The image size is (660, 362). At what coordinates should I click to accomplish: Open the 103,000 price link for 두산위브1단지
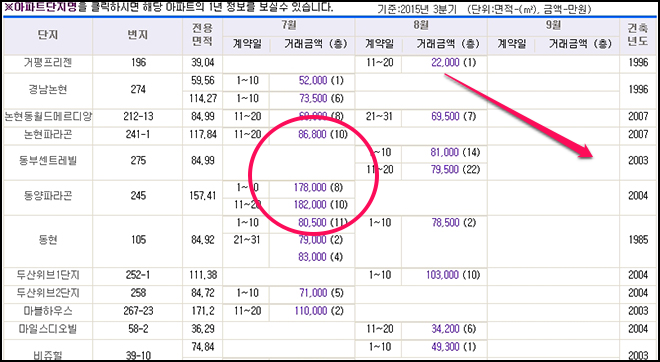click(442, 275)
